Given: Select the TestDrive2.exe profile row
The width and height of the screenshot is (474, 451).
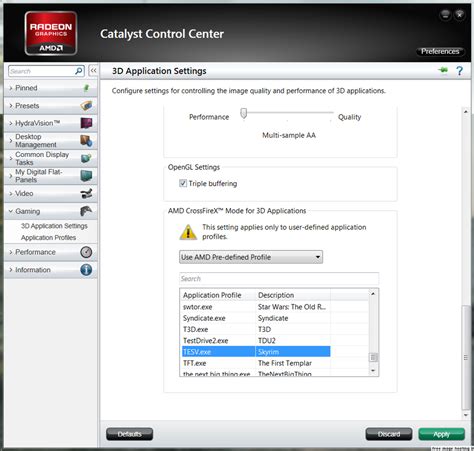Looking at the screenshot, I should (256, 341).
